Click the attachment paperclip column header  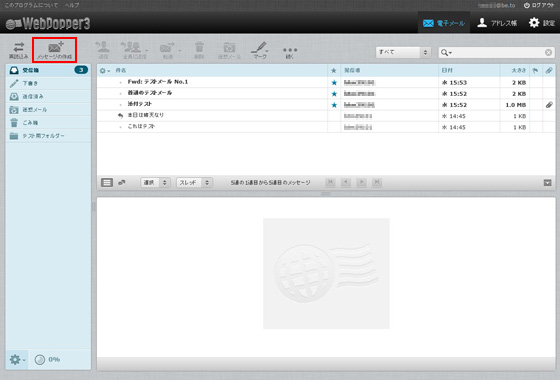coord(549,71)
